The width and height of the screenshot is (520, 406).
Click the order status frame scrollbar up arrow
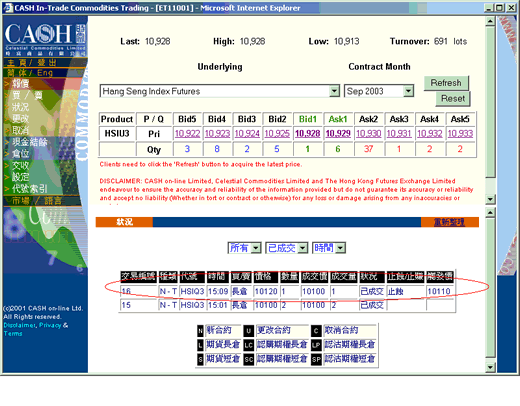point(490,212)
